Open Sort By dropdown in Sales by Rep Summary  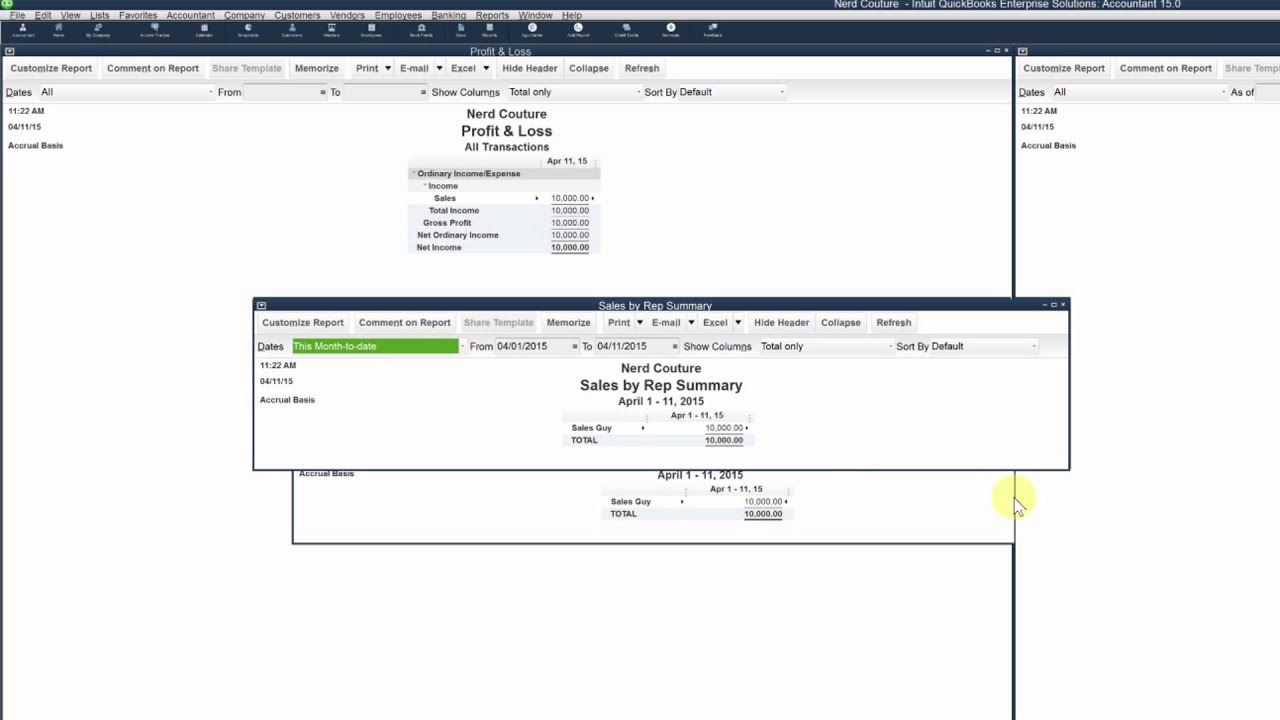point(1034,346)
